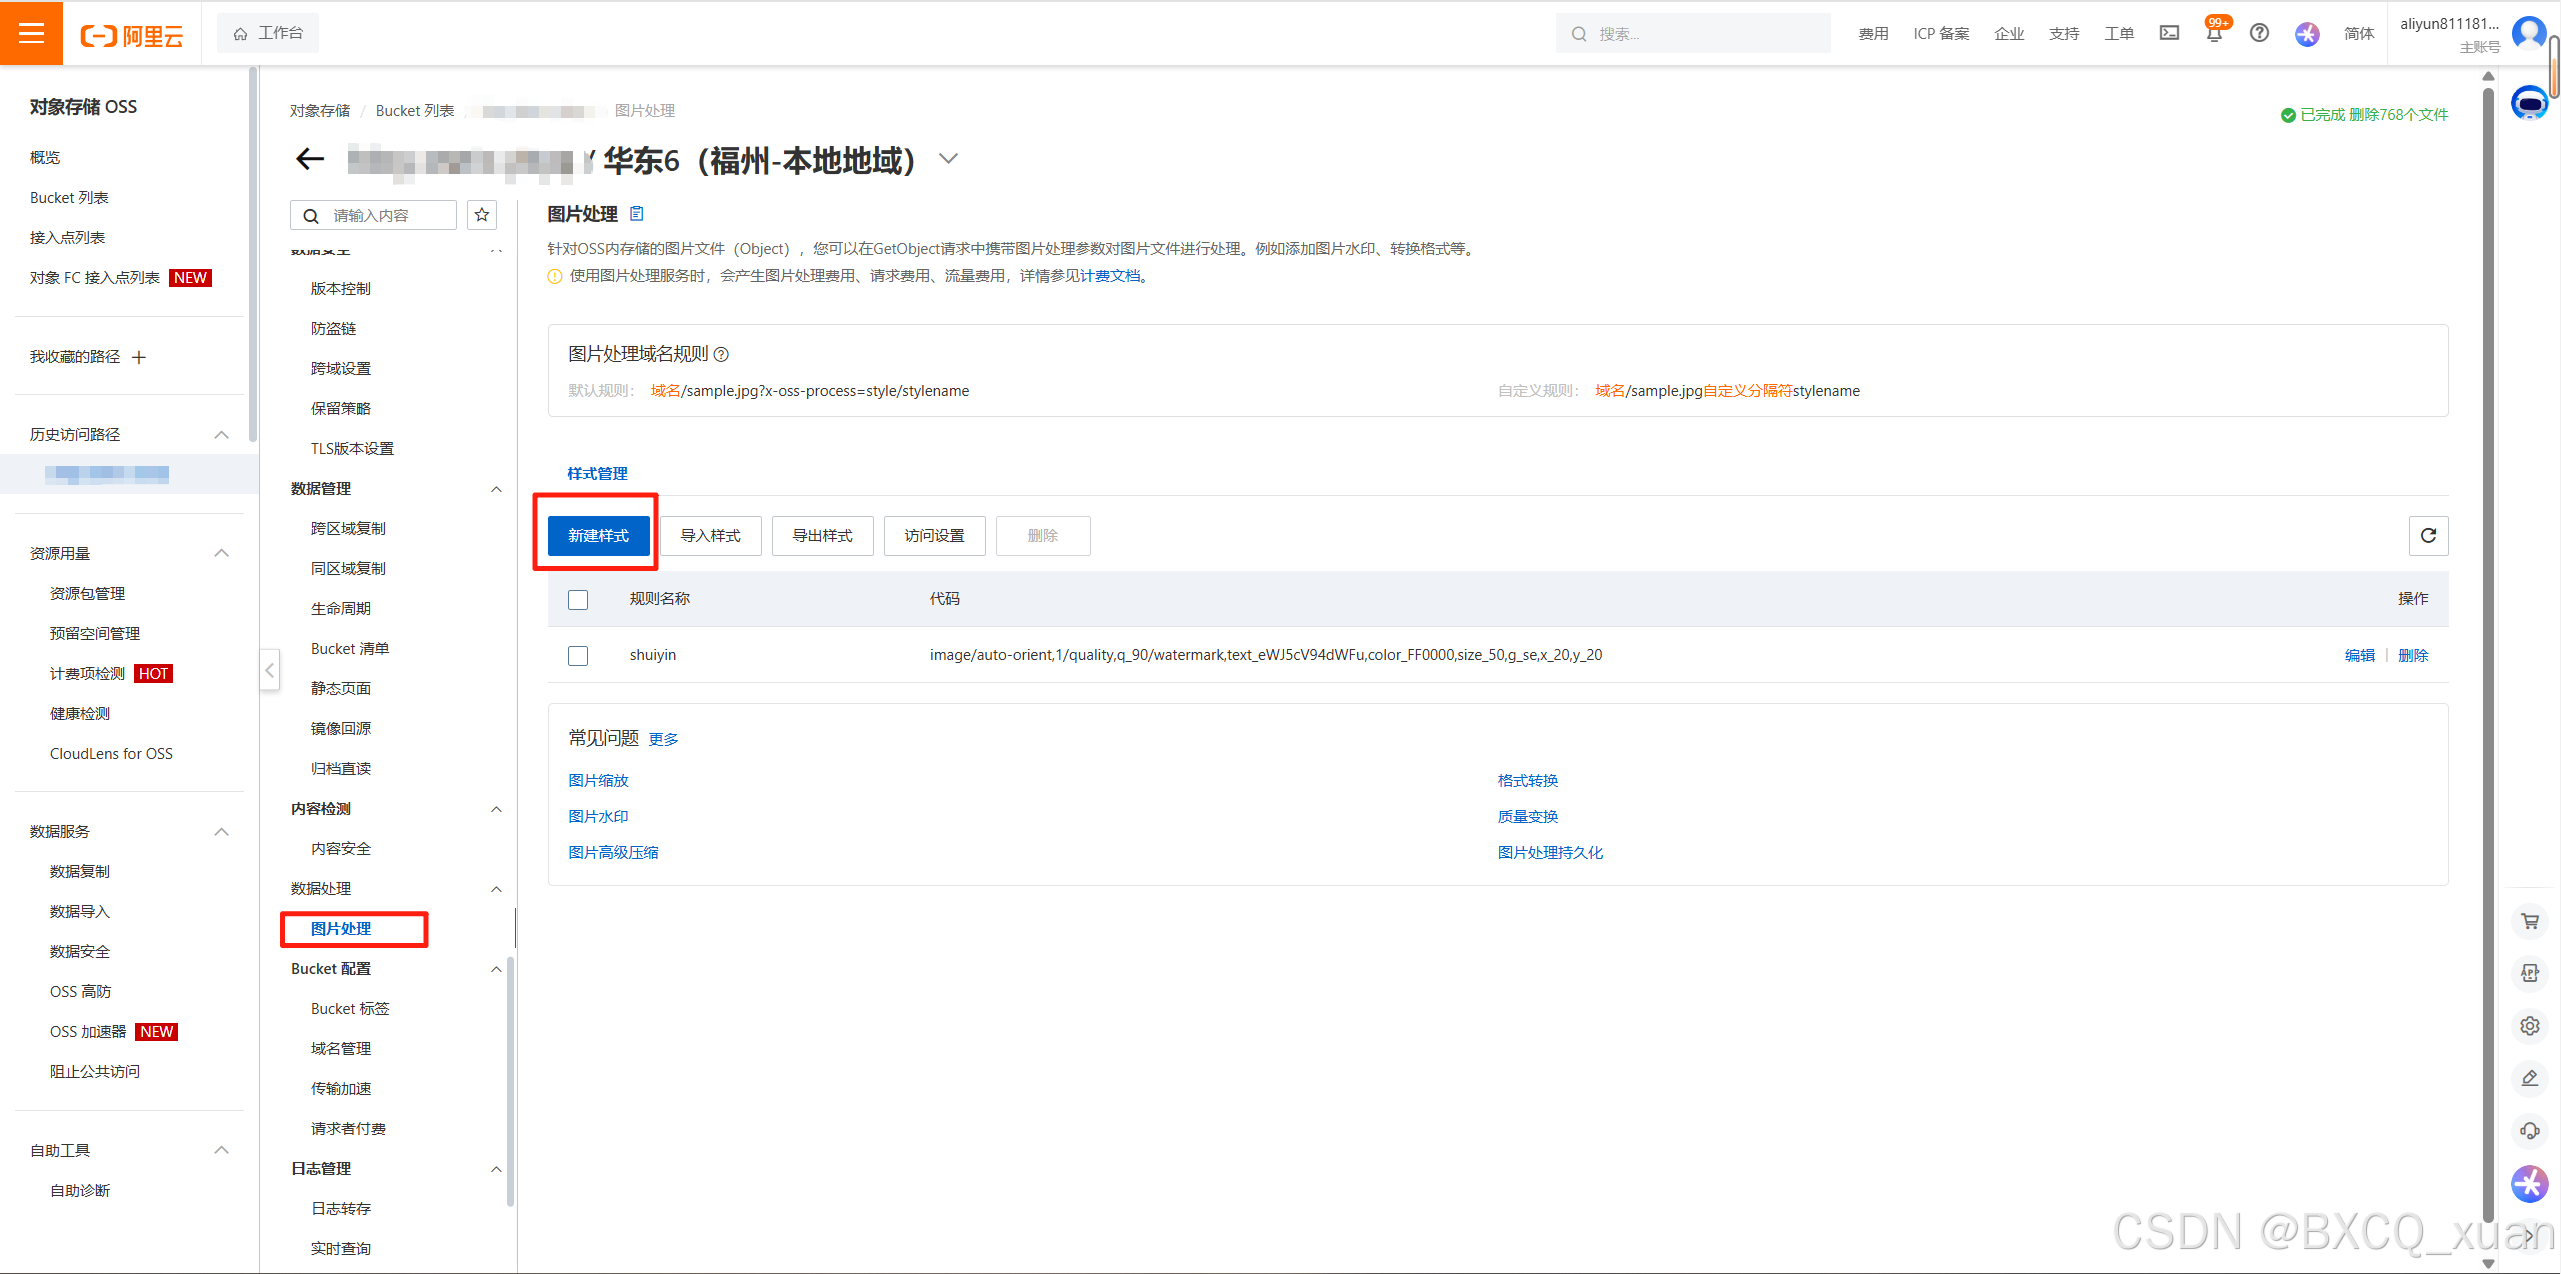Open 生命周期 in the bucket menu
This screenshot has height=1274, width=2561.
(341, 609)
